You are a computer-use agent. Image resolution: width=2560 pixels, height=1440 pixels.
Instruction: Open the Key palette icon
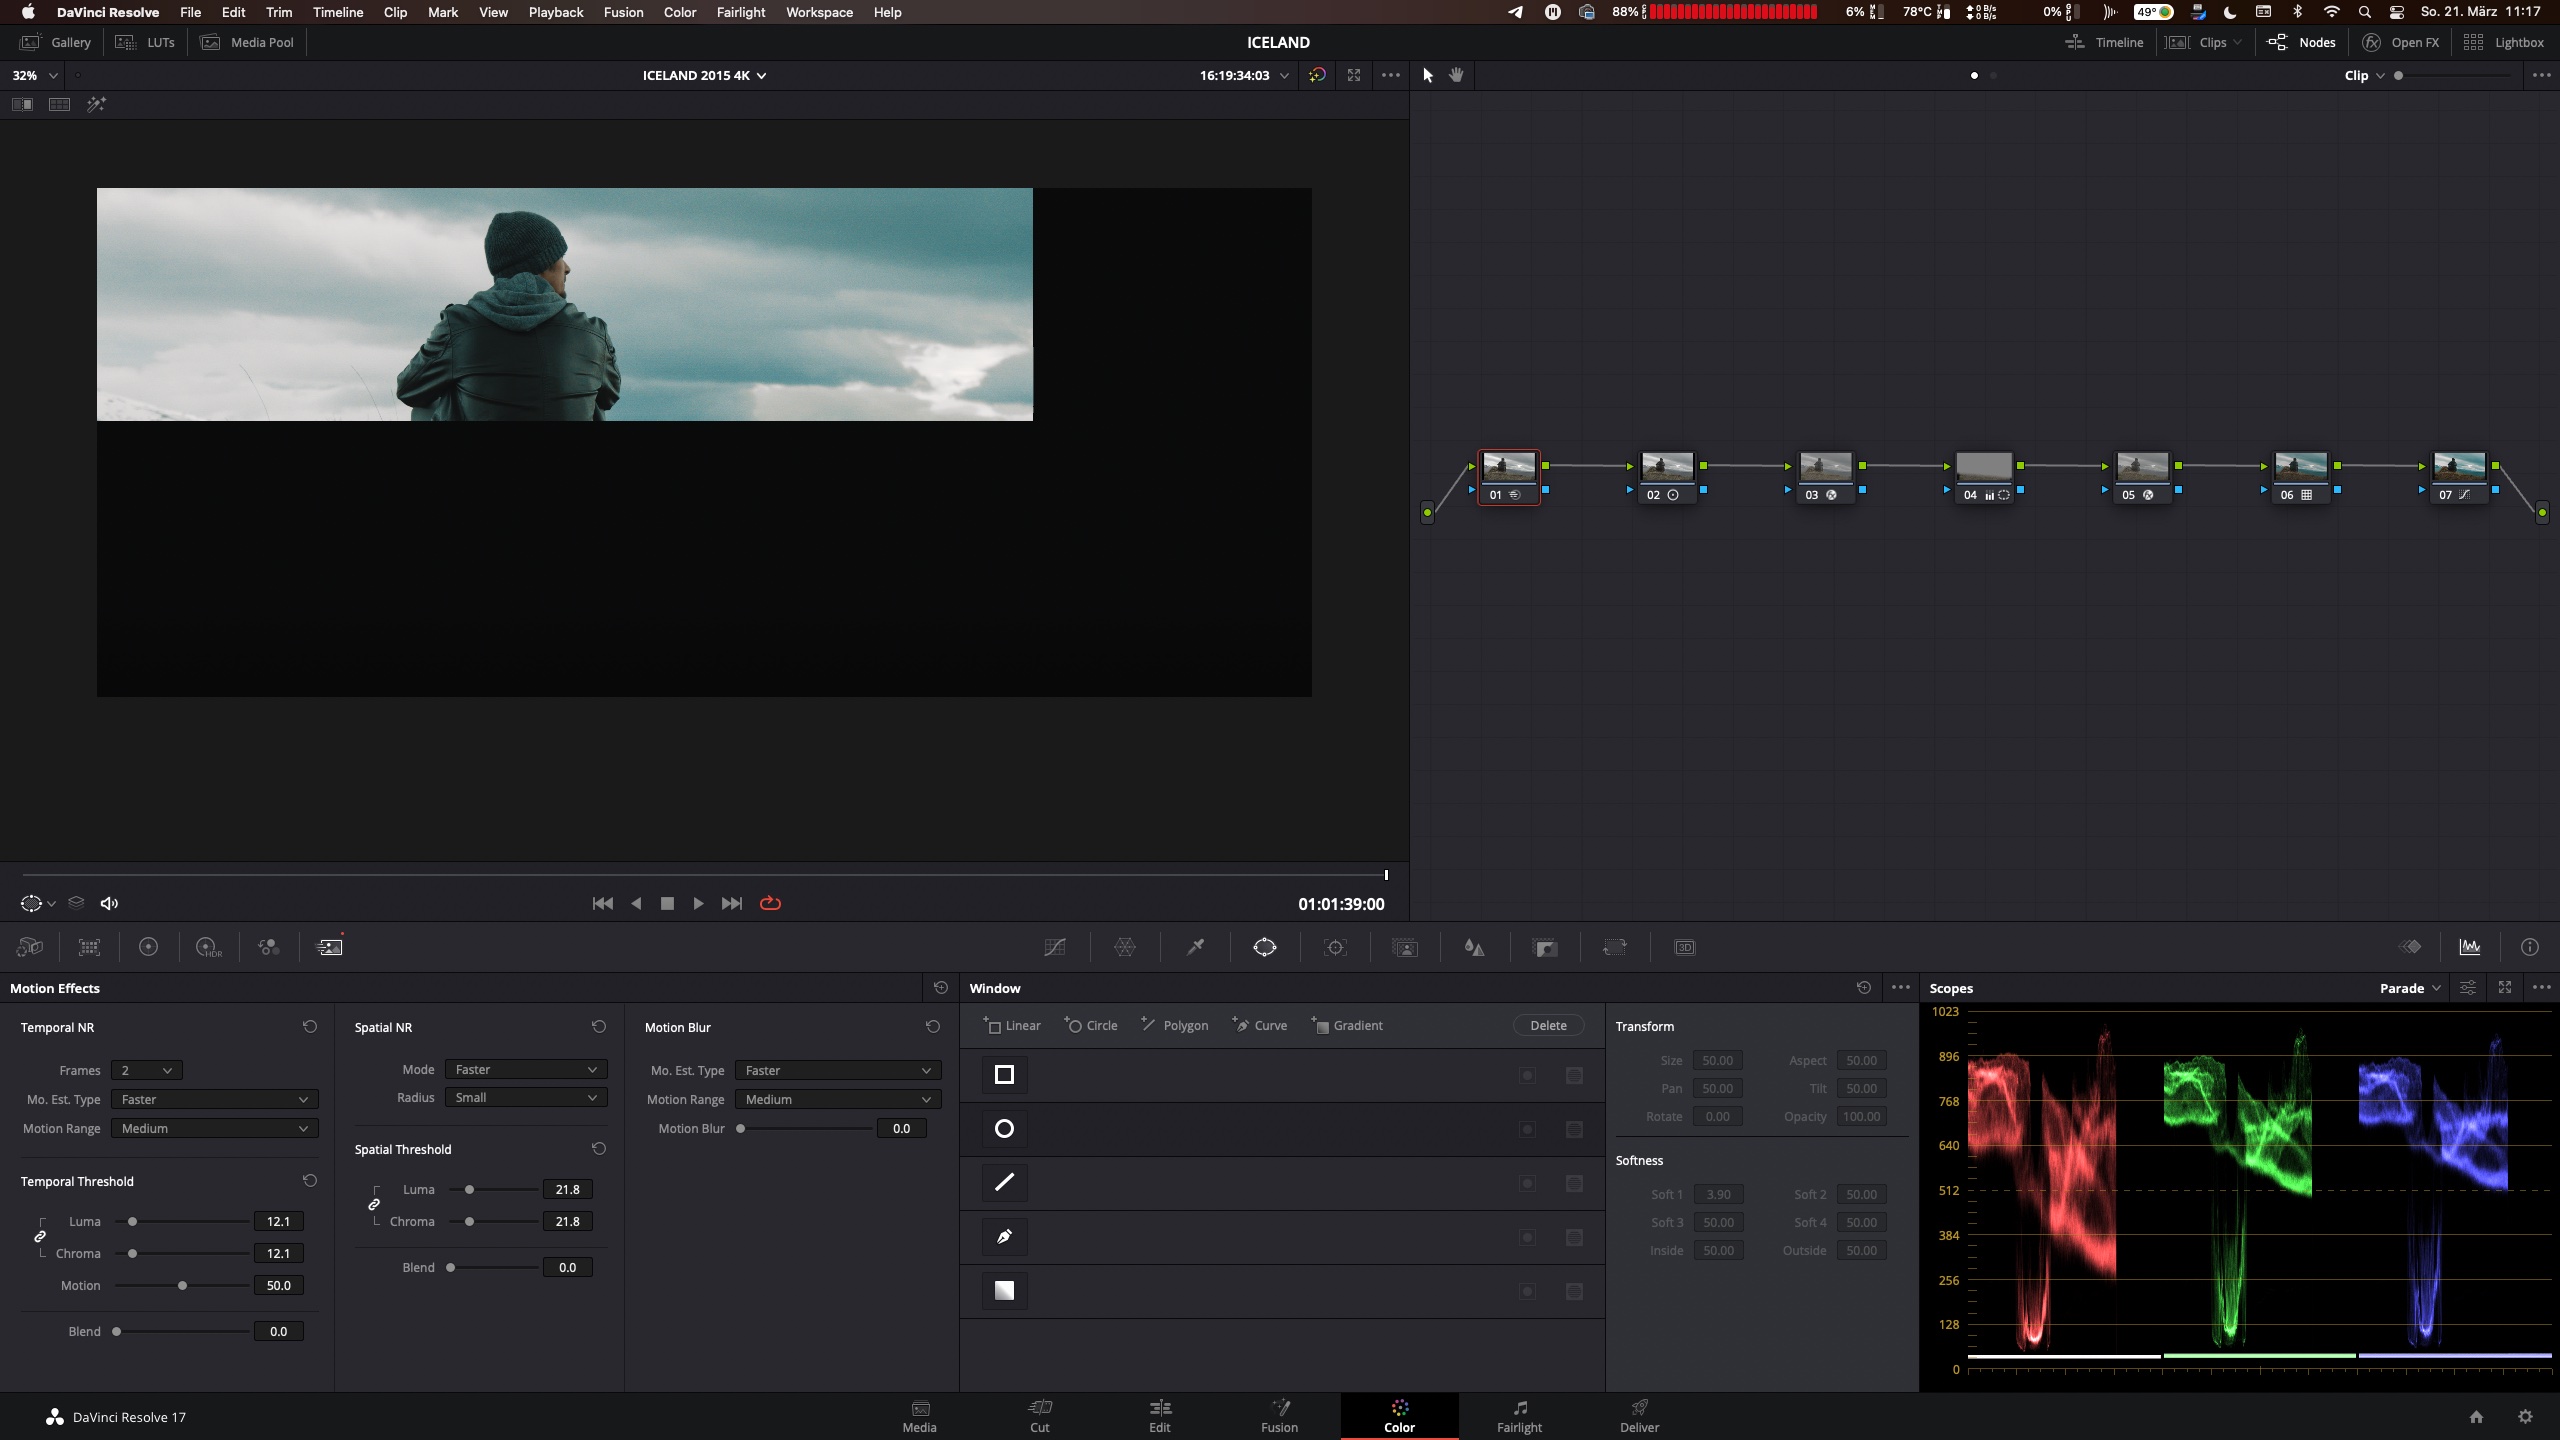pos(1545,947)
